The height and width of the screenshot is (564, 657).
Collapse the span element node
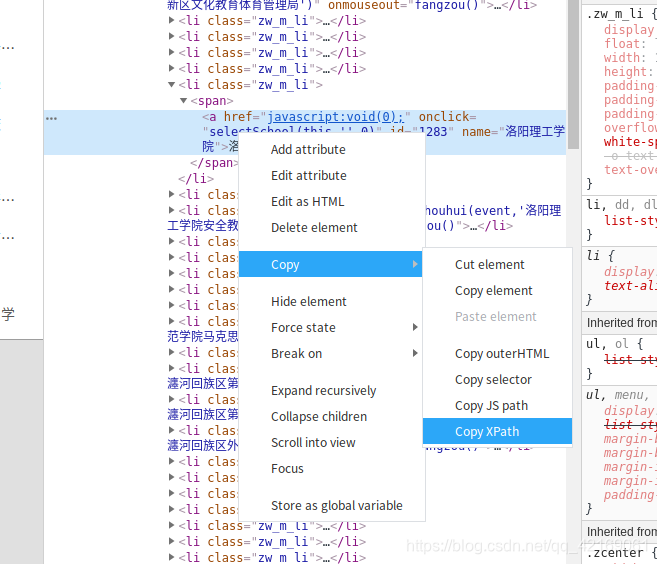[x=183, y=101]
